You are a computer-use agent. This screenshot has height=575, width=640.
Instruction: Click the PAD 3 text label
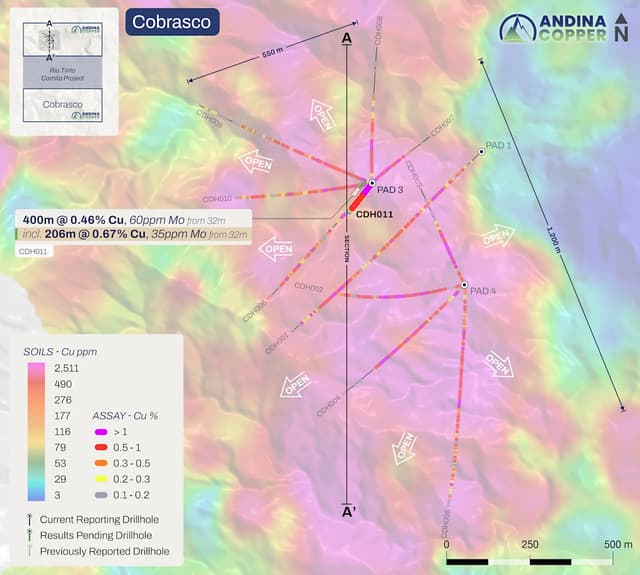coord(390,190)
